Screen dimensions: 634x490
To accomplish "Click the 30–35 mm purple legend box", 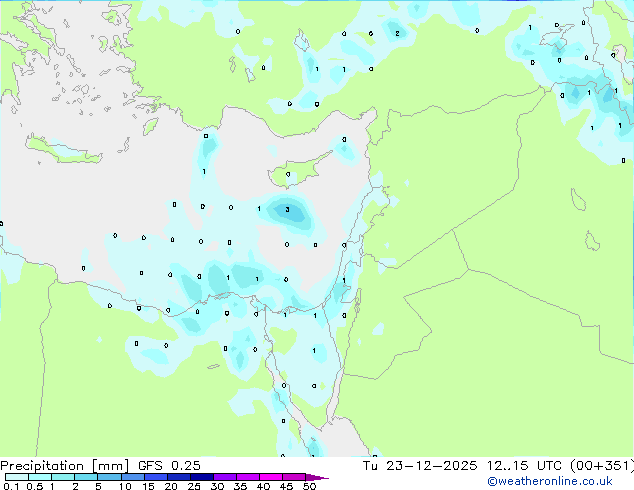I will coord(224,477).
